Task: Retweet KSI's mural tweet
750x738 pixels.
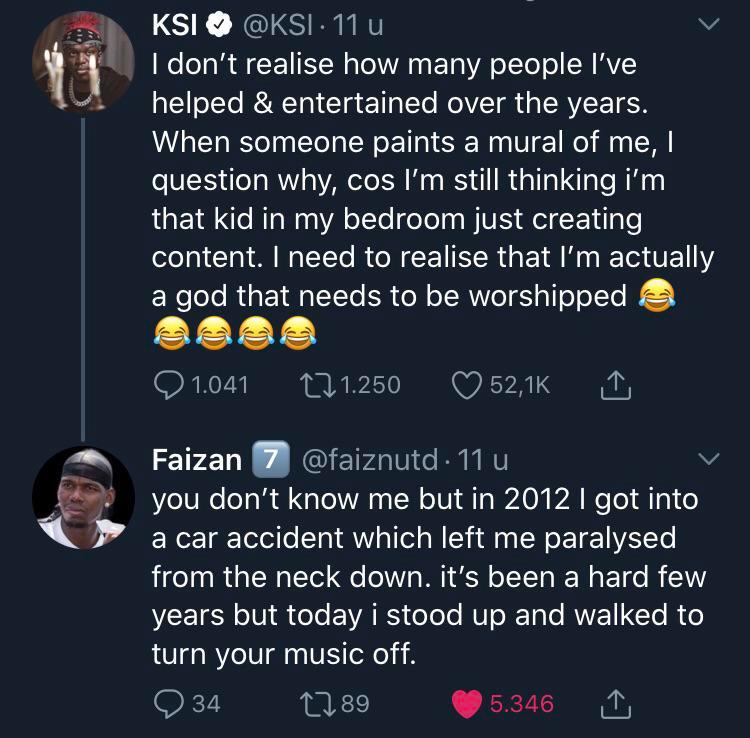Action: pyautogui.click(x=313, y=385)
